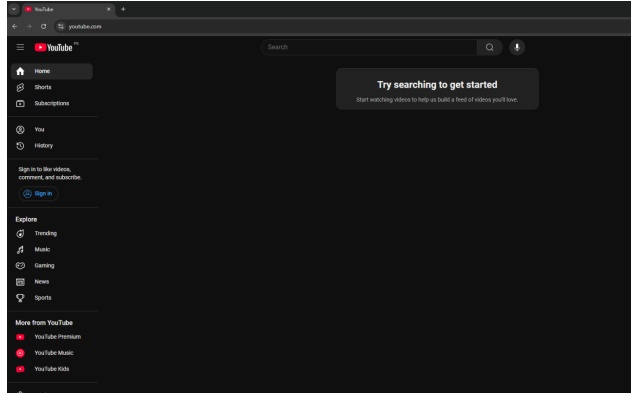Click the YouTube Kids red icon
643x395 pixels.
coord(20,369)
